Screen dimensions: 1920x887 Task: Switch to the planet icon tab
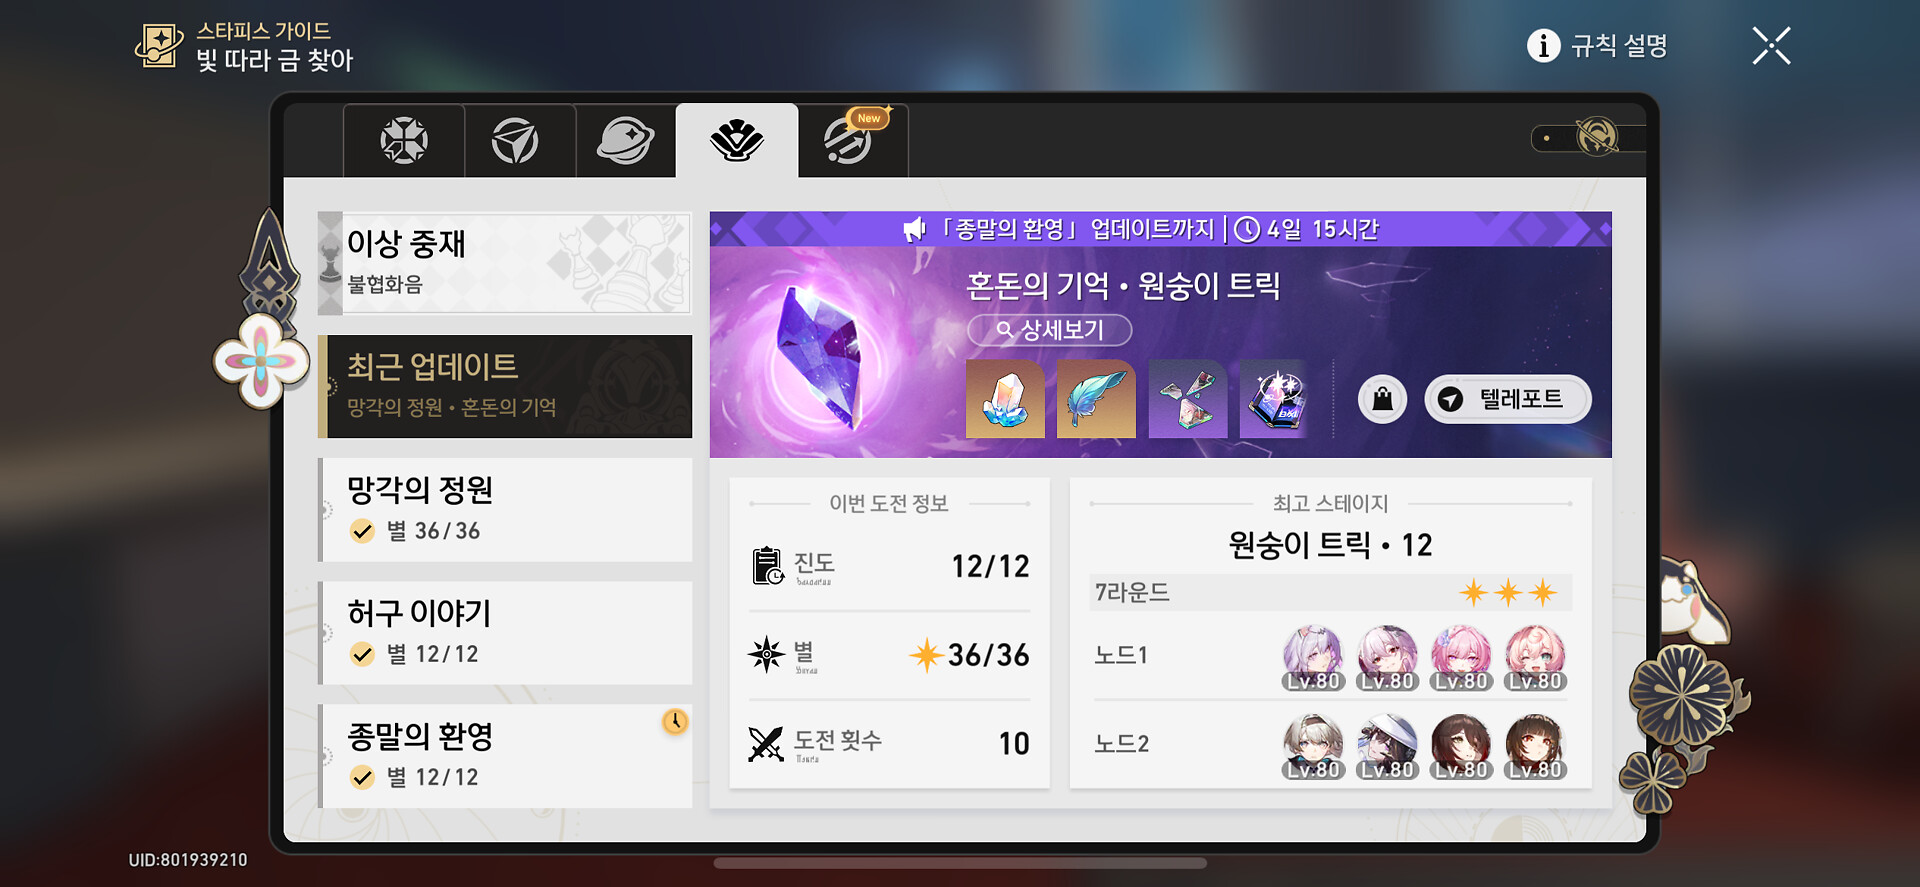pos(626,140)
